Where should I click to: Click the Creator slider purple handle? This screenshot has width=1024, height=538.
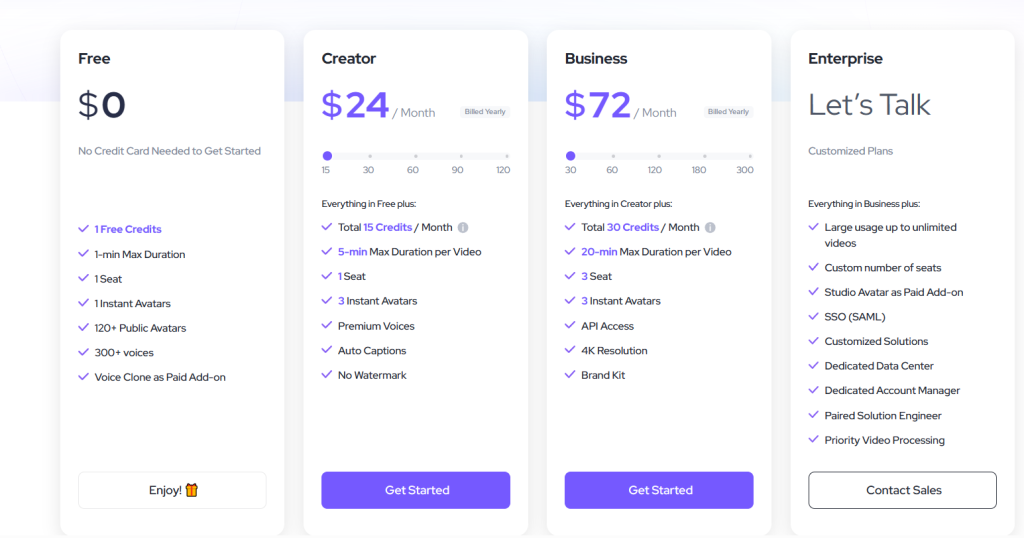click(327, 156)
